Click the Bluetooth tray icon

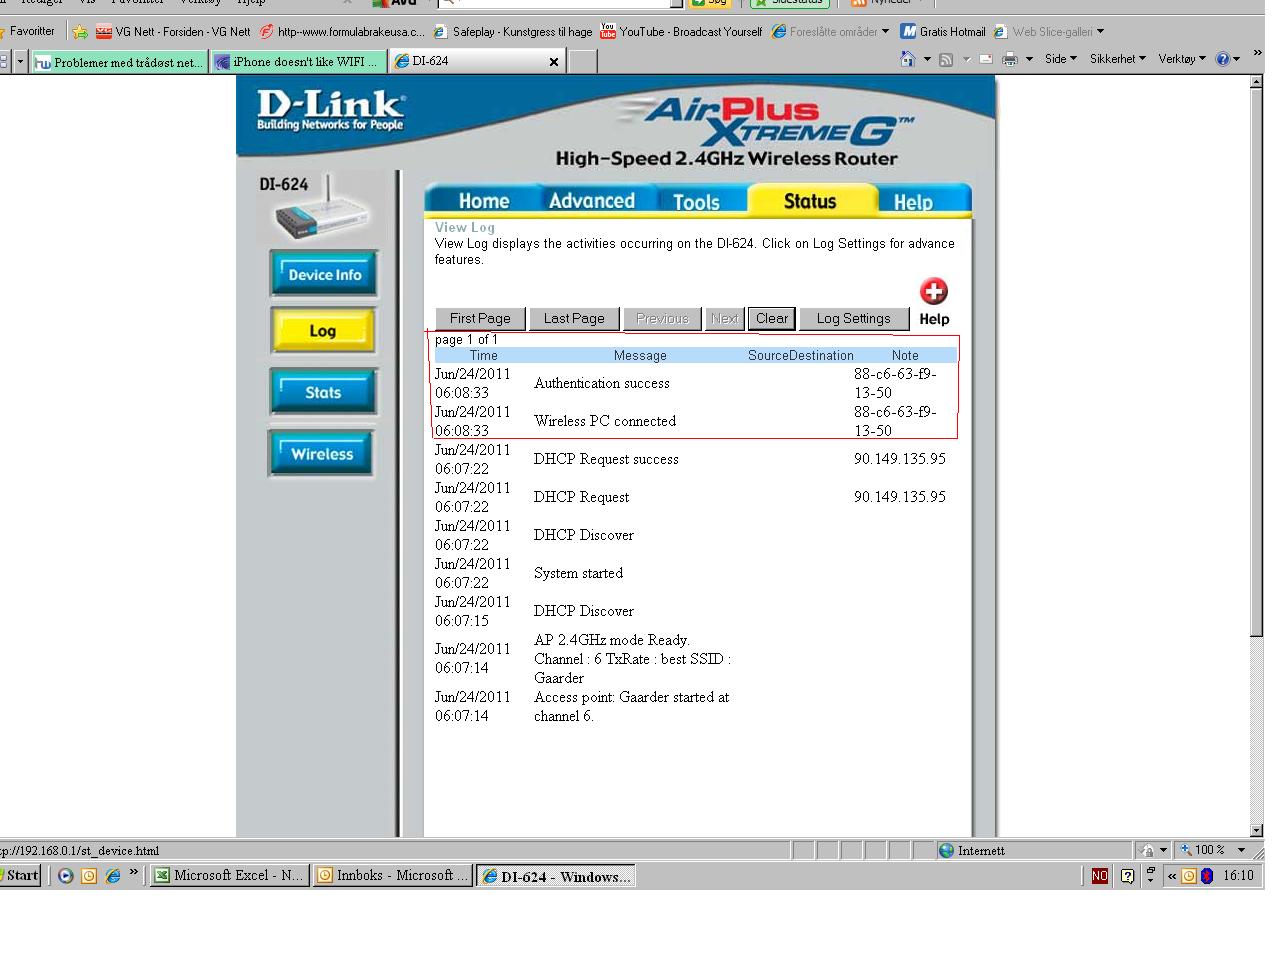[x=1207, y=876]
